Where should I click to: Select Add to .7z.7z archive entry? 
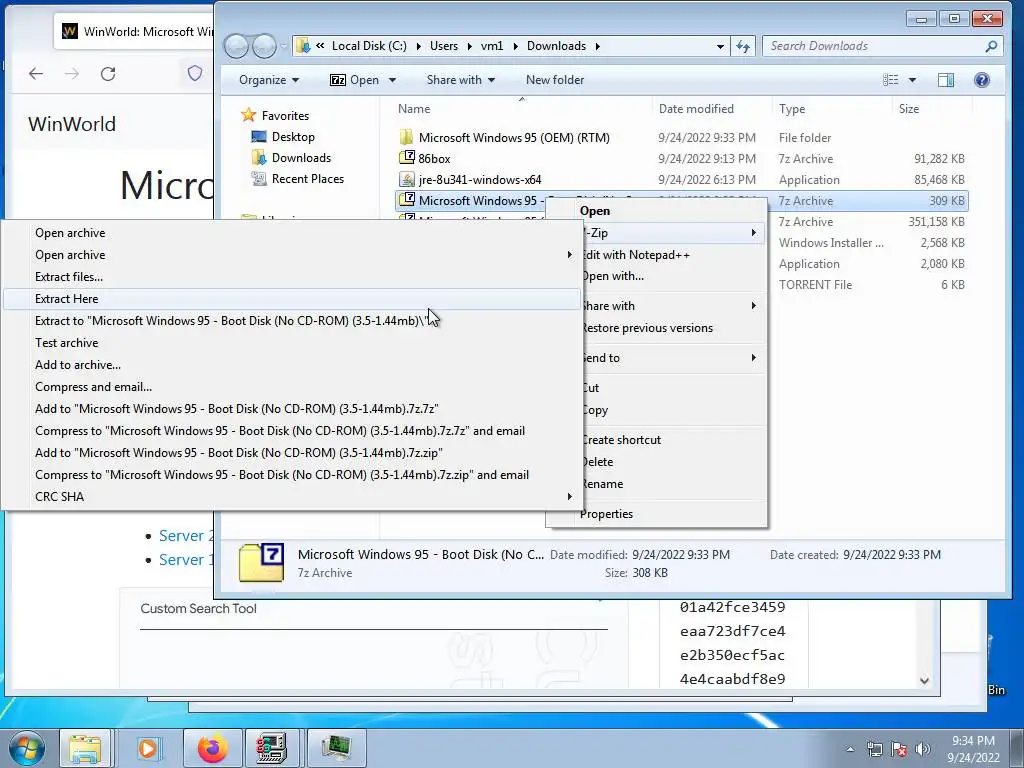(291, 409)
